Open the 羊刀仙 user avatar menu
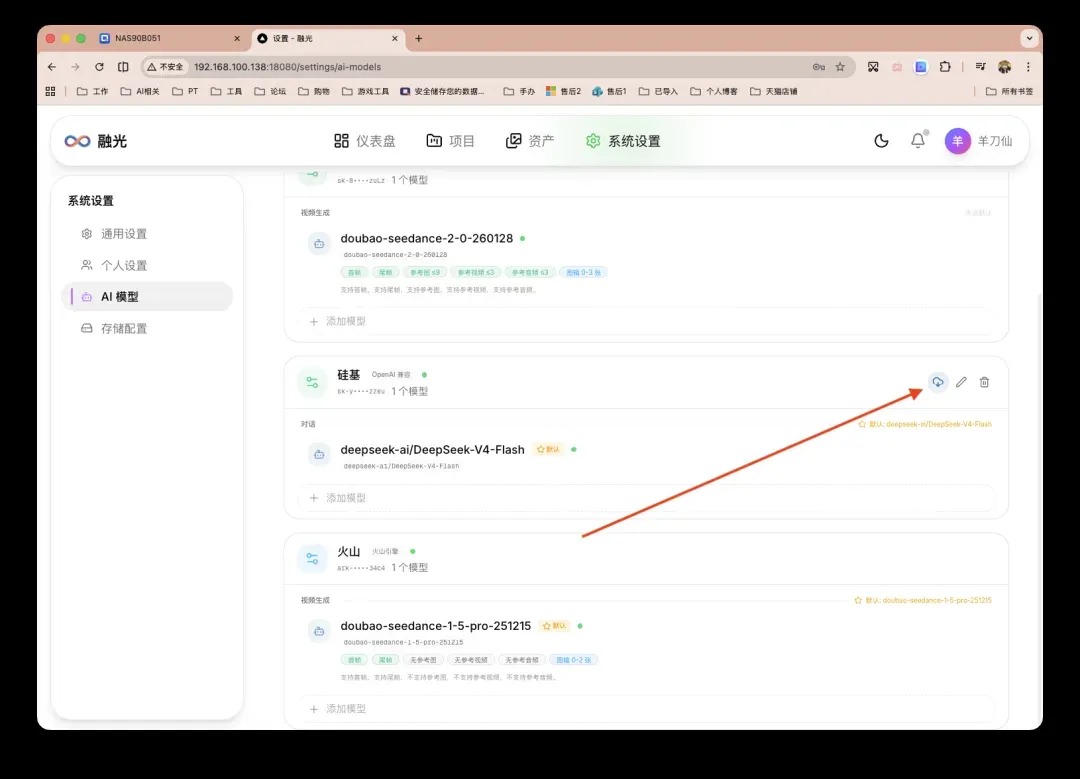This screenshot has height=779, width=1080. [957, 141]
